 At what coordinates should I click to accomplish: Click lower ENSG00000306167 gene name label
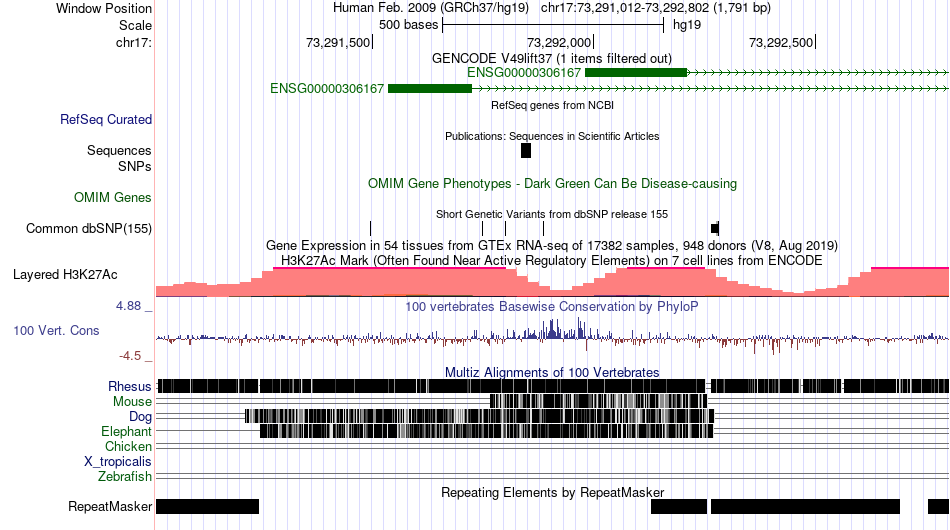click(327, 88)
